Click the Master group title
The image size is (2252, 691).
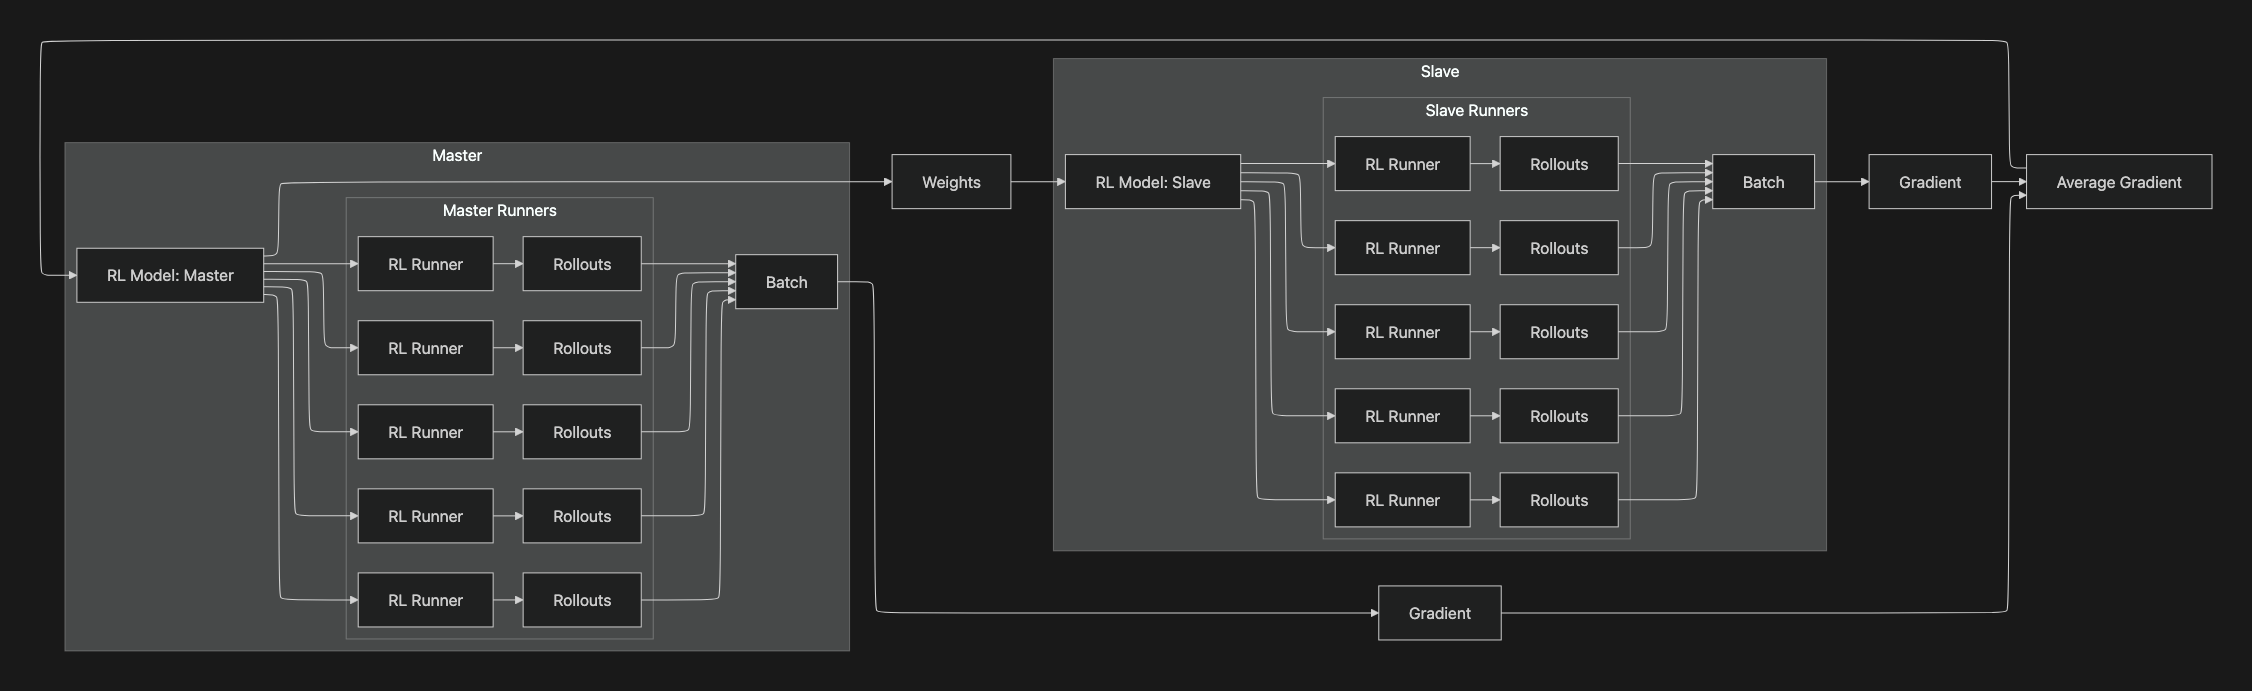click(x=457, y=156)
